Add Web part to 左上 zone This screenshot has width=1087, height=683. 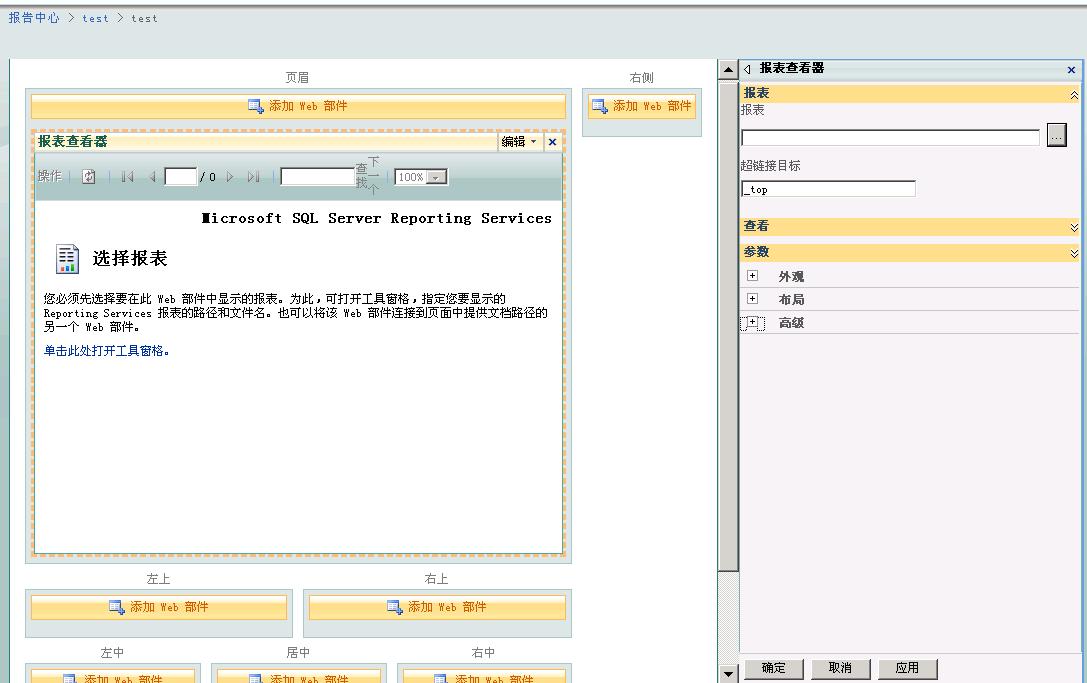(x=159, y=607)
